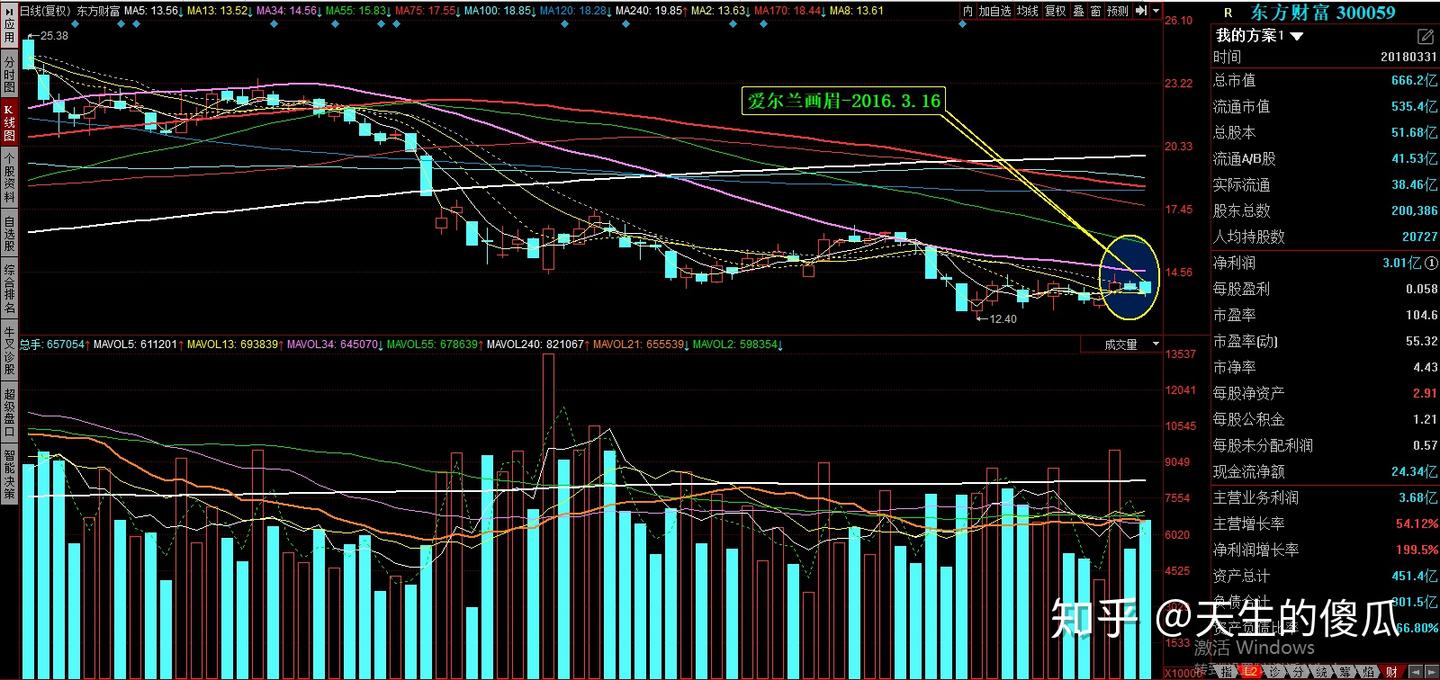Image resolution: width=1440 pixels, height=680 pixels.
Task: Click the next-tab right arrow button
Action: tap(1430, 671)
